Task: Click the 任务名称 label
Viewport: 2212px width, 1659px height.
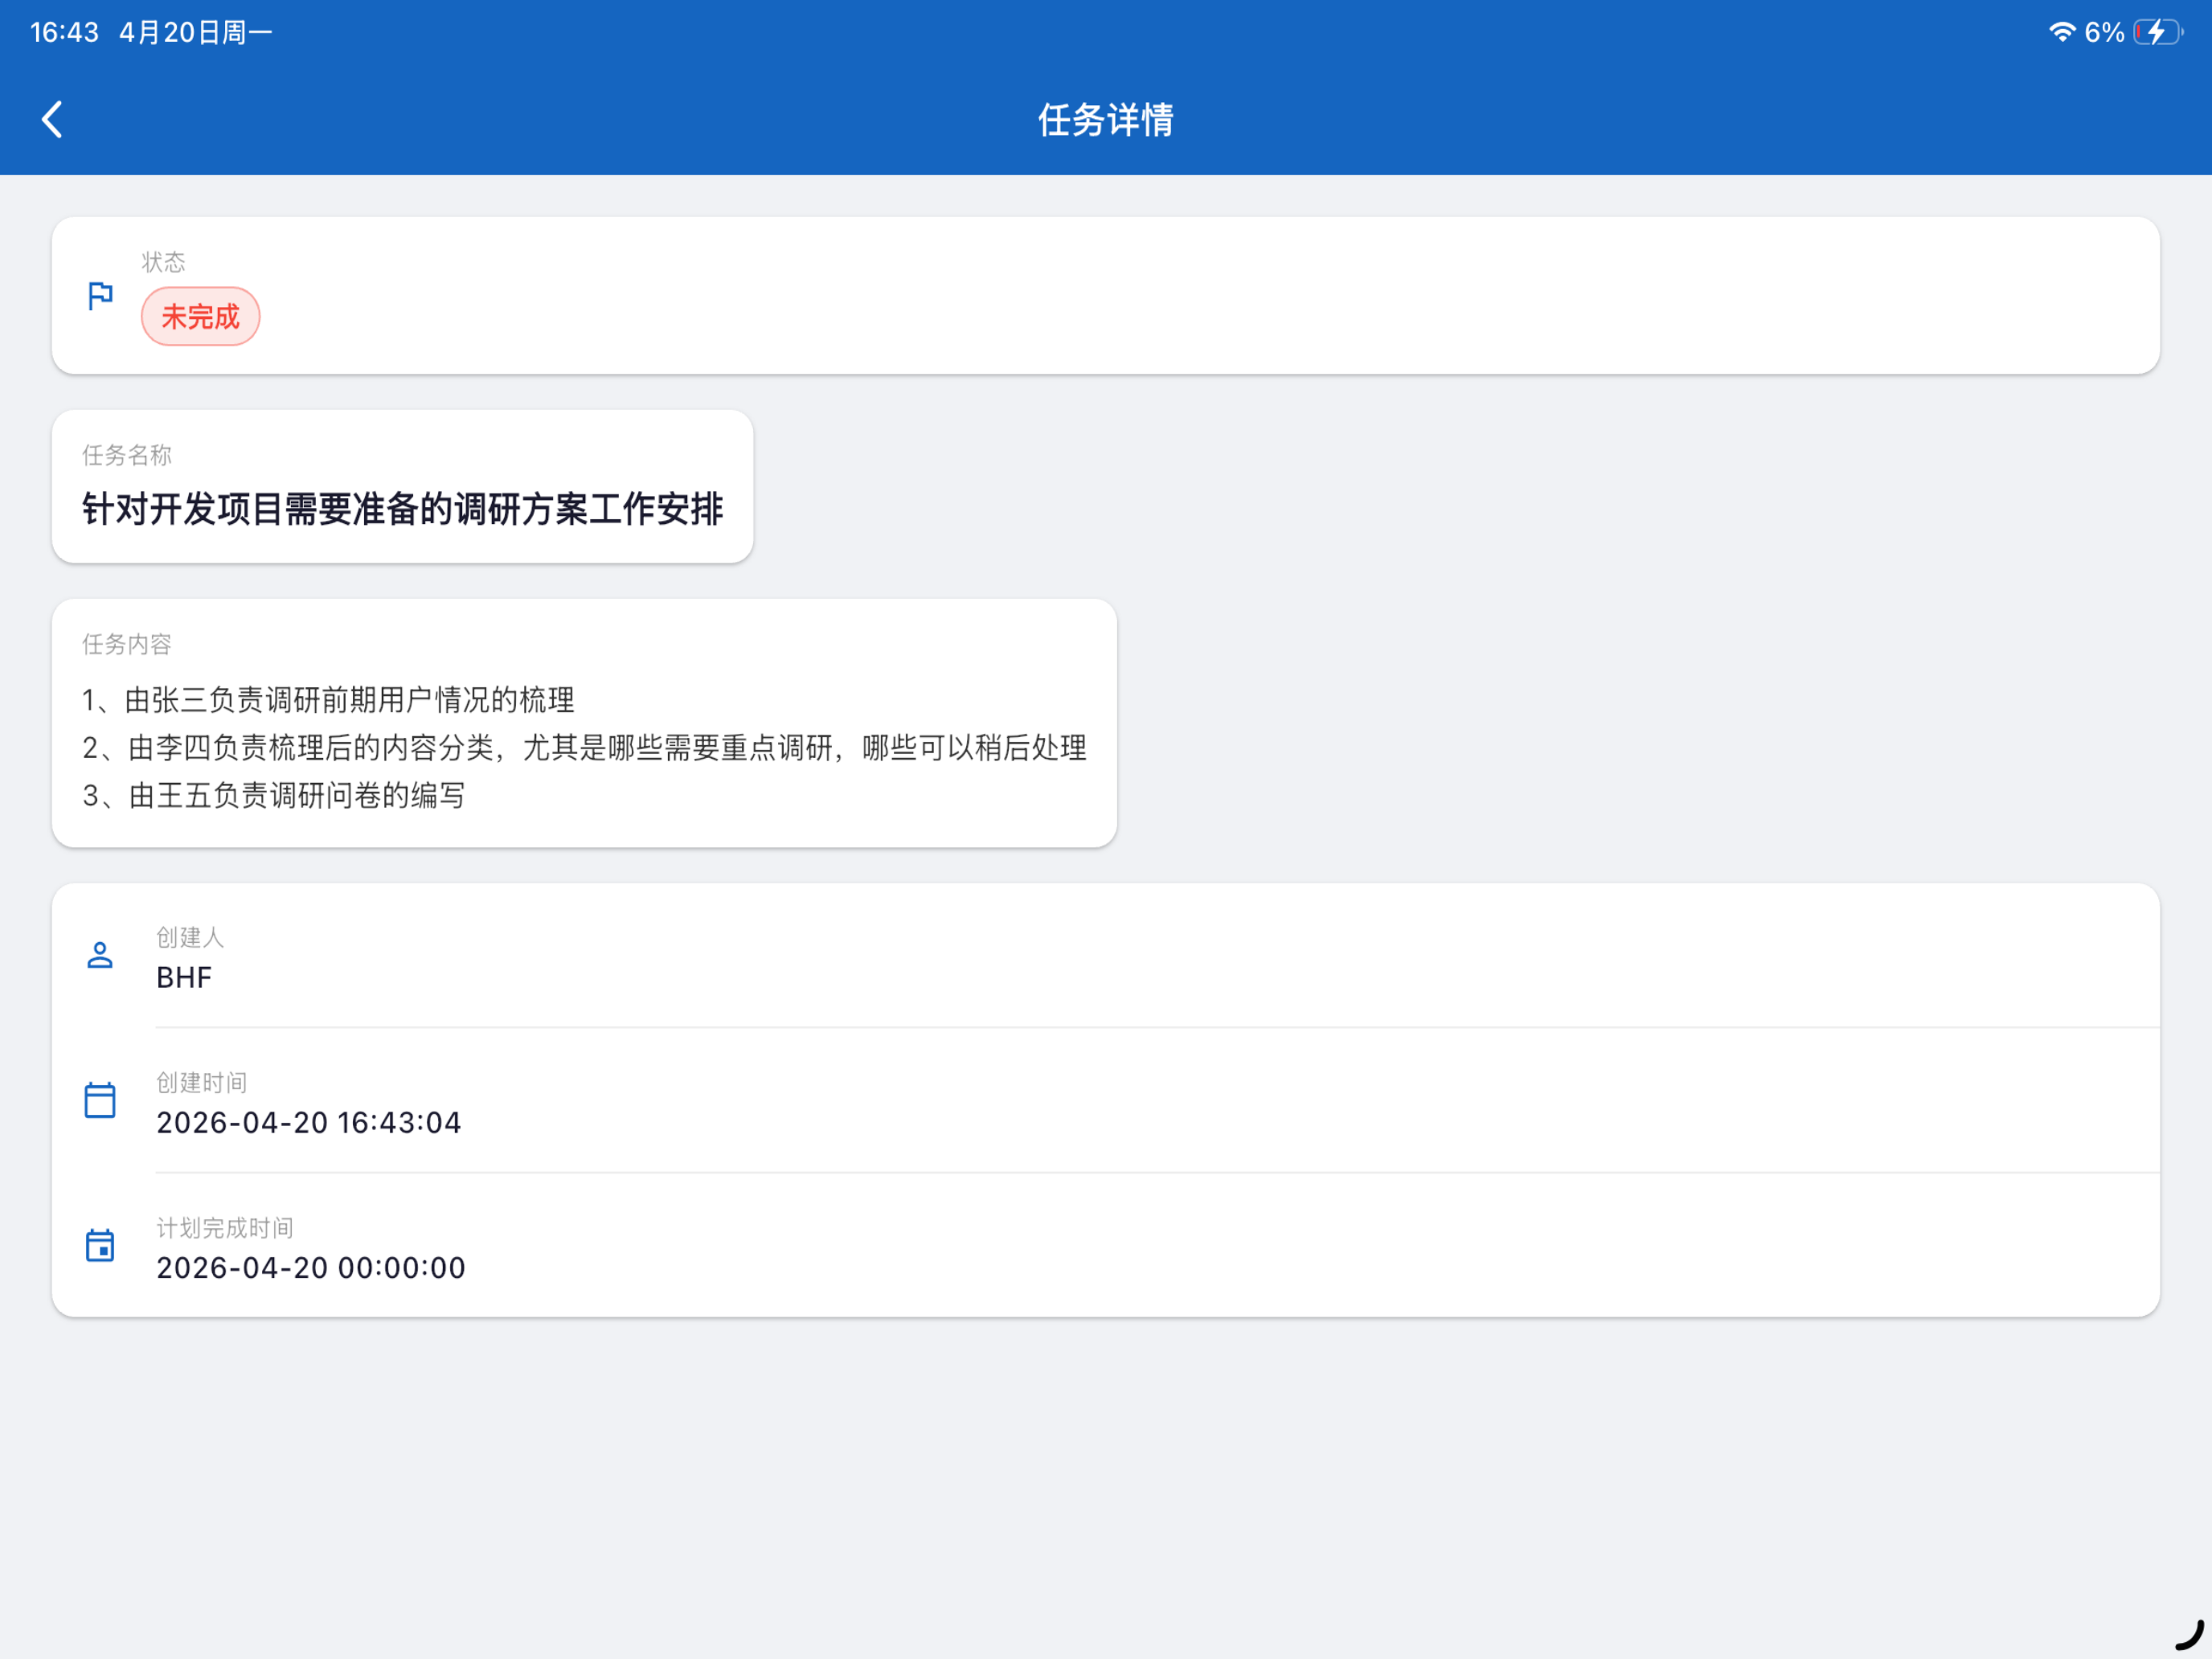Action: point(127,455)
